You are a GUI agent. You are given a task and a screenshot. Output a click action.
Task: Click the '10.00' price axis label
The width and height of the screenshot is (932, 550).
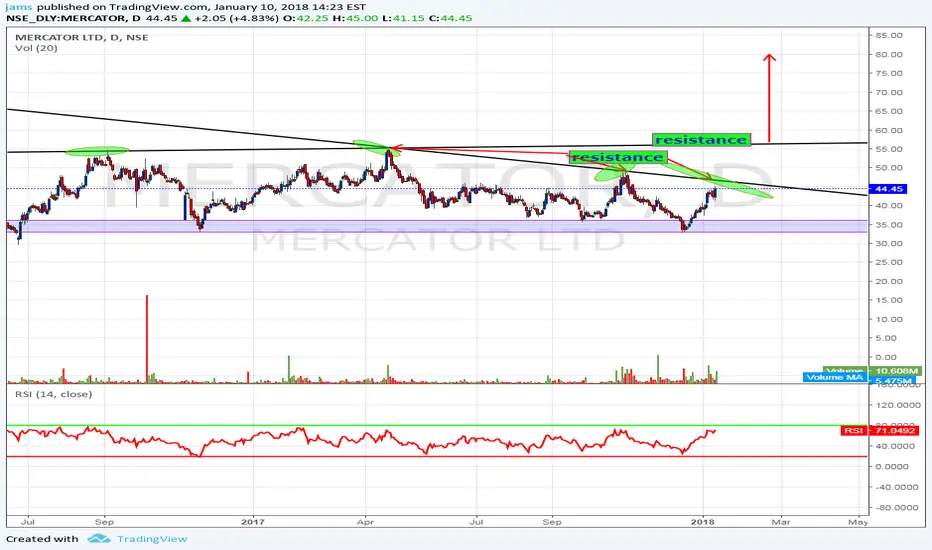pos(889,319)
